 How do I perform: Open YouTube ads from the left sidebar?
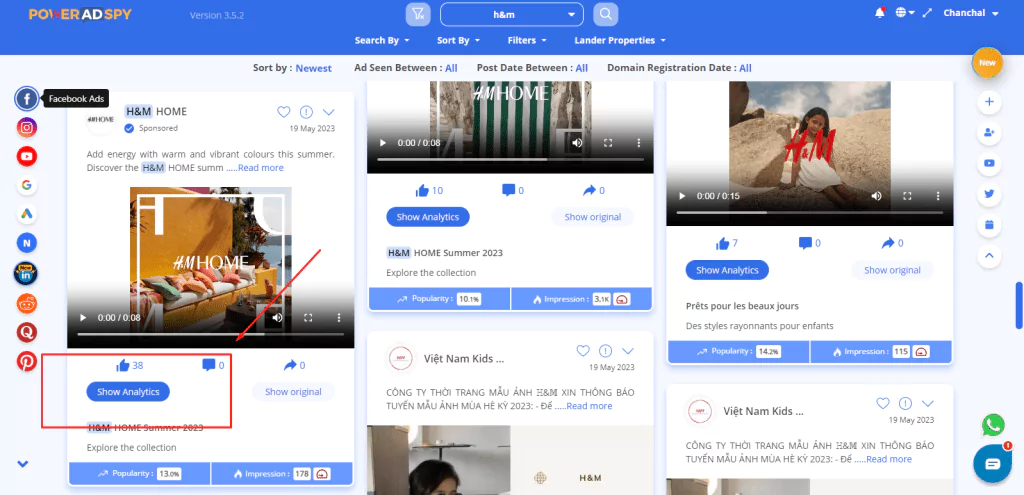coord(27,156)
